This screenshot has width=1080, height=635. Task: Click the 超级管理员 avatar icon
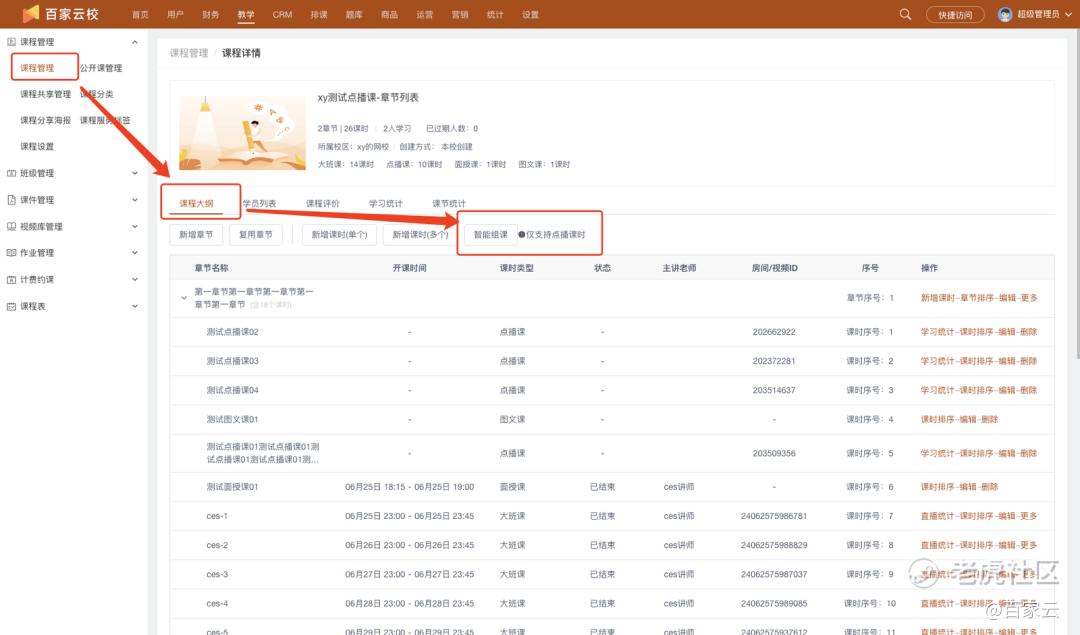(1005, 15)
